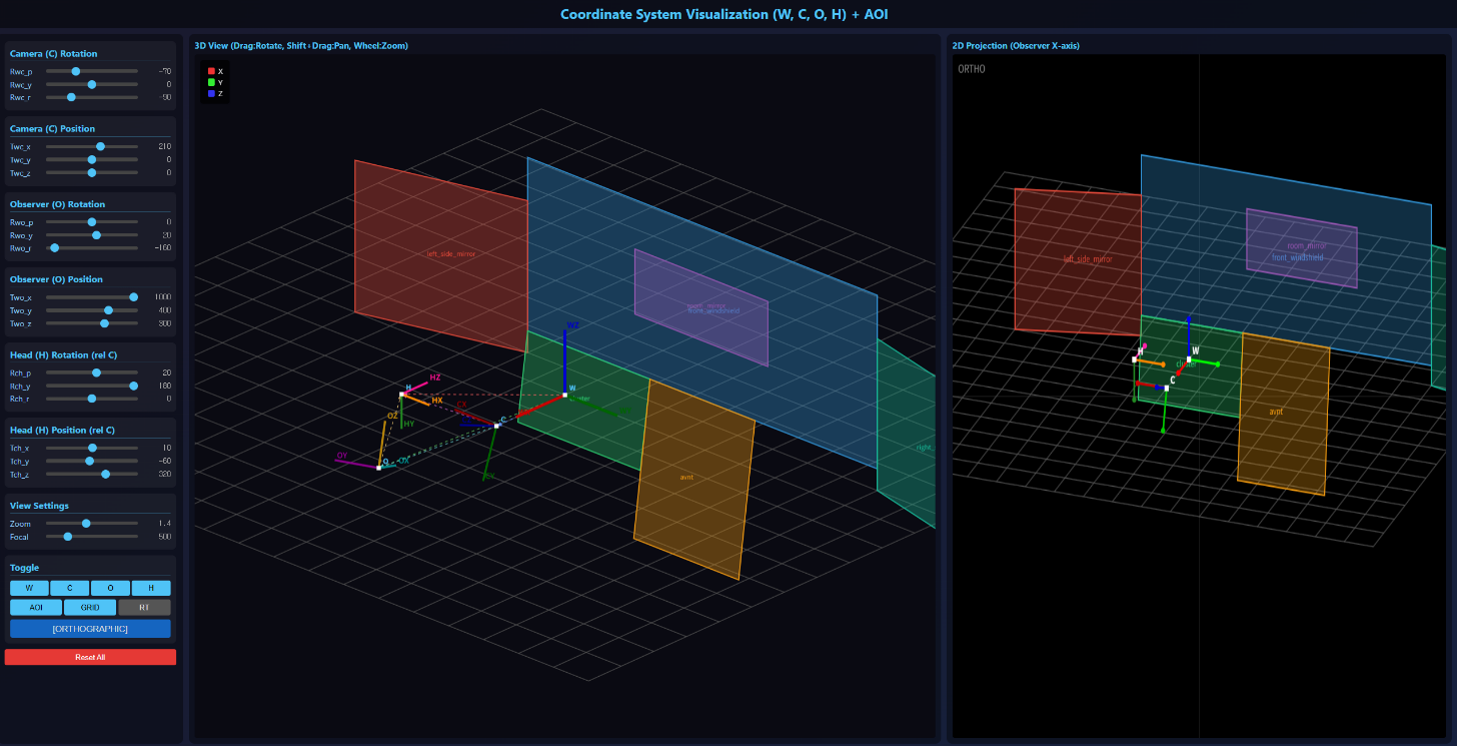Screen dimensions: 1457x746
Task: Adjust the Tch_z head position slider
Action: tap(92, 474)
